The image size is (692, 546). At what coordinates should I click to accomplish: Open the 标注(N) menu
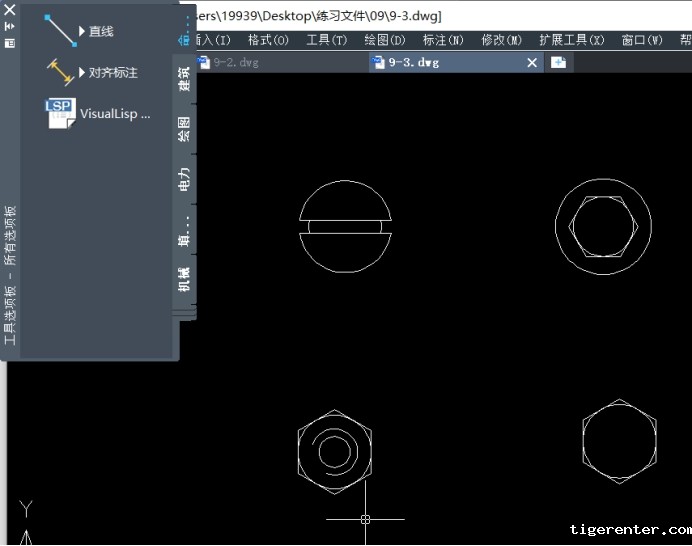[x=442, y=40]
